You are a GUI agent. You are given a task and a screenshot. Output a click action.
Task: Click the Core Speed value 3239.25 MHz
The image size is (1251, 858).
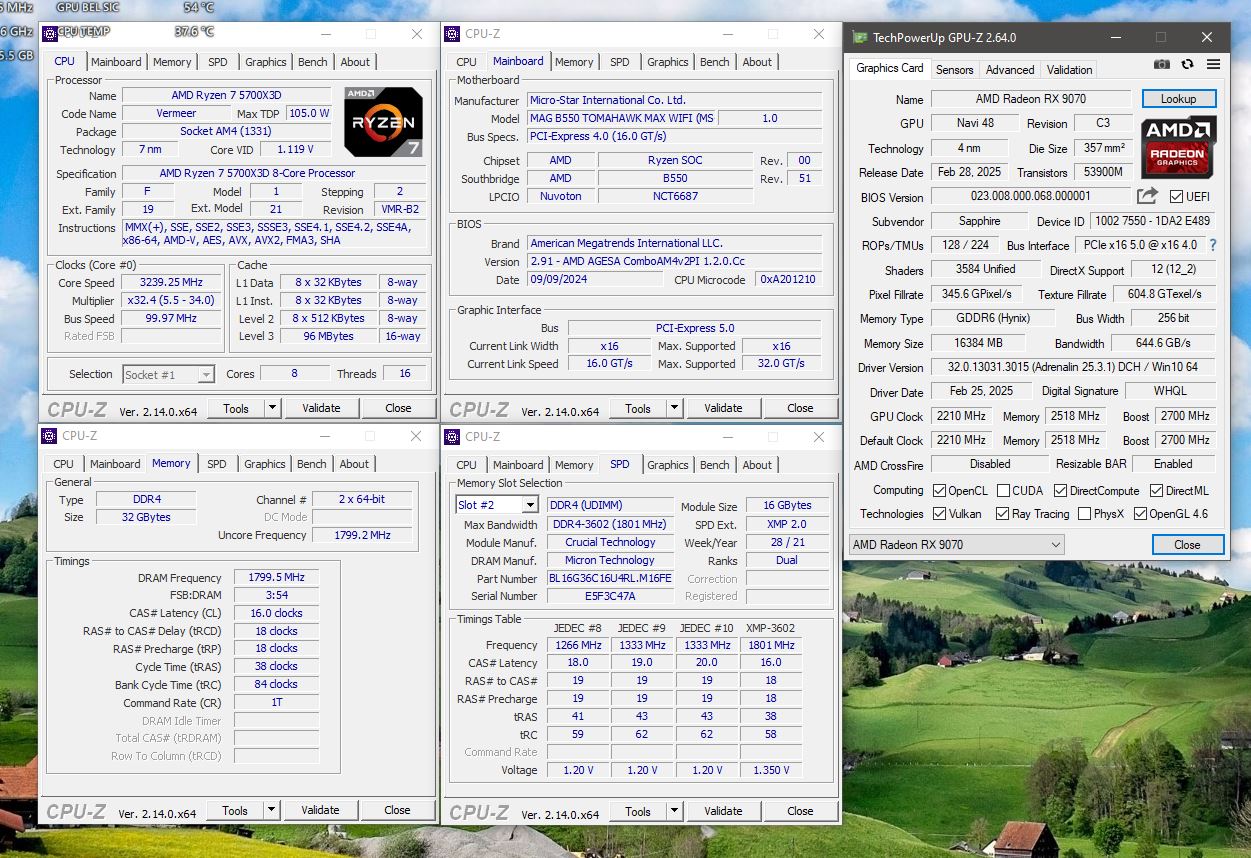(171, 282)
